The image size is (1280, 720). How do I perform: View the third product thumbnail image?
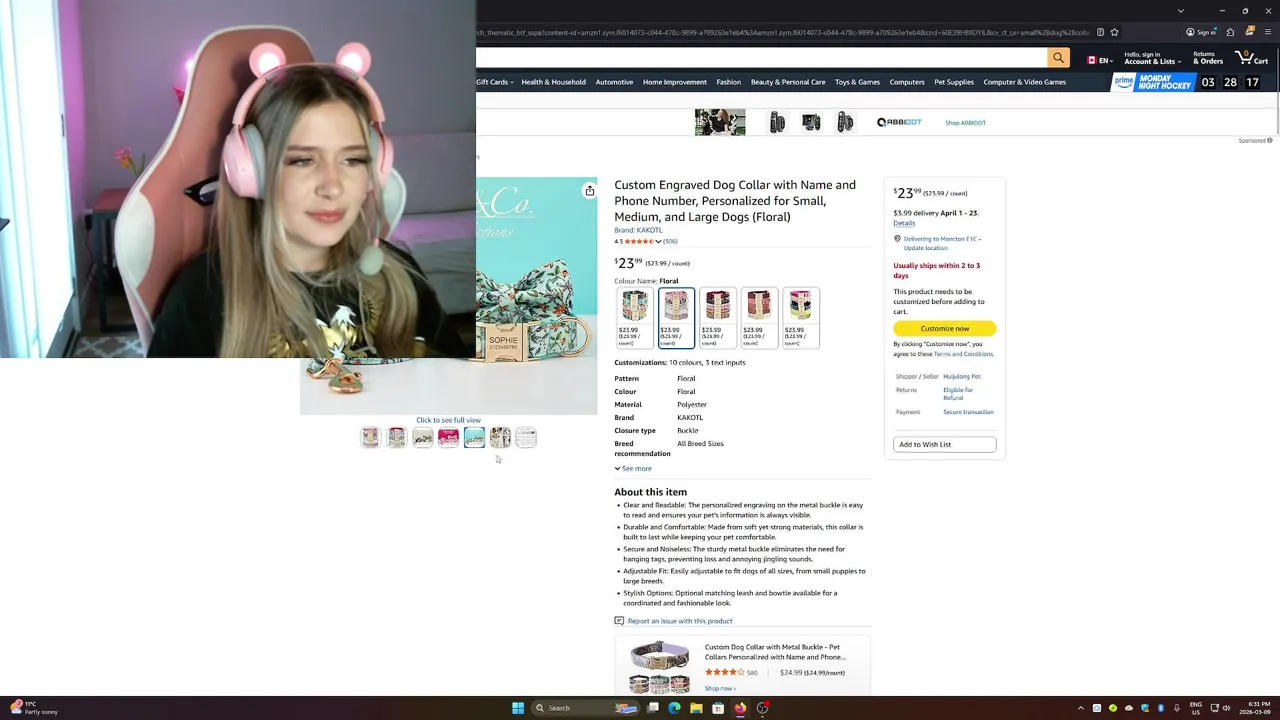tap(423, 437)
